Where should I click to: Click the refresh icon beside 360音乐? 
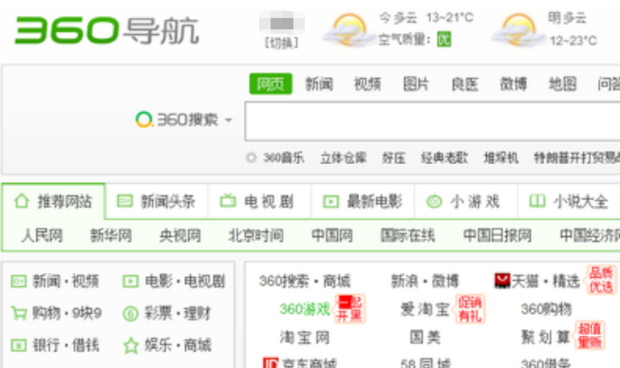click(x=251, y=158)
